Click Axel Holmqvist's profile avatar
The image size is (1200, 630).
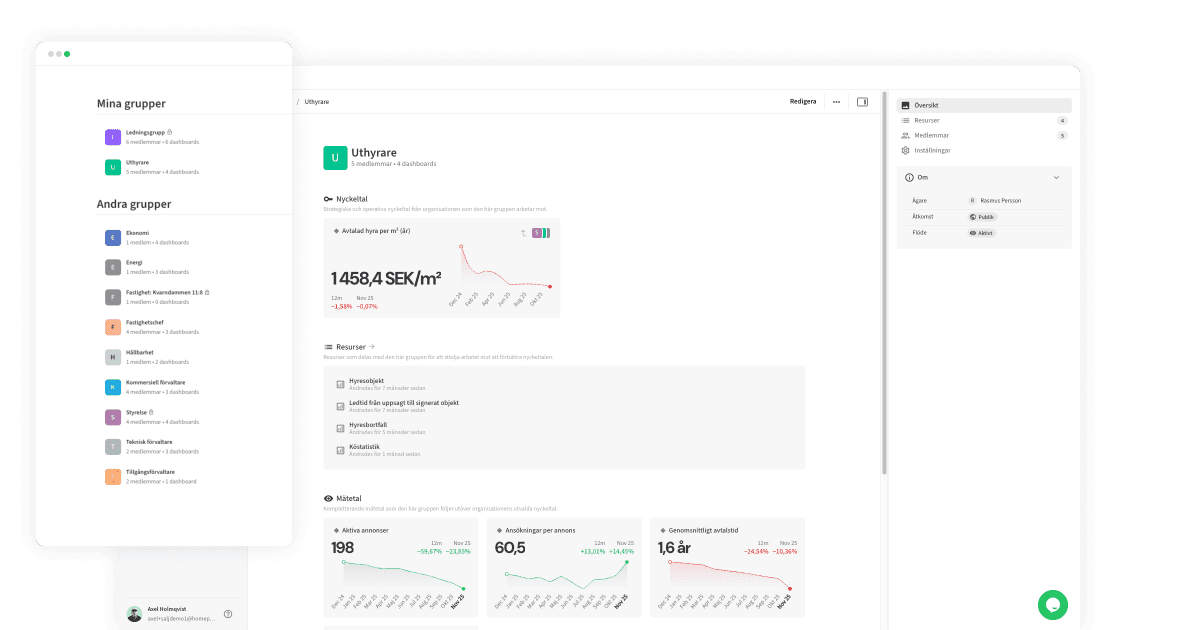click(x=134, y=612)
